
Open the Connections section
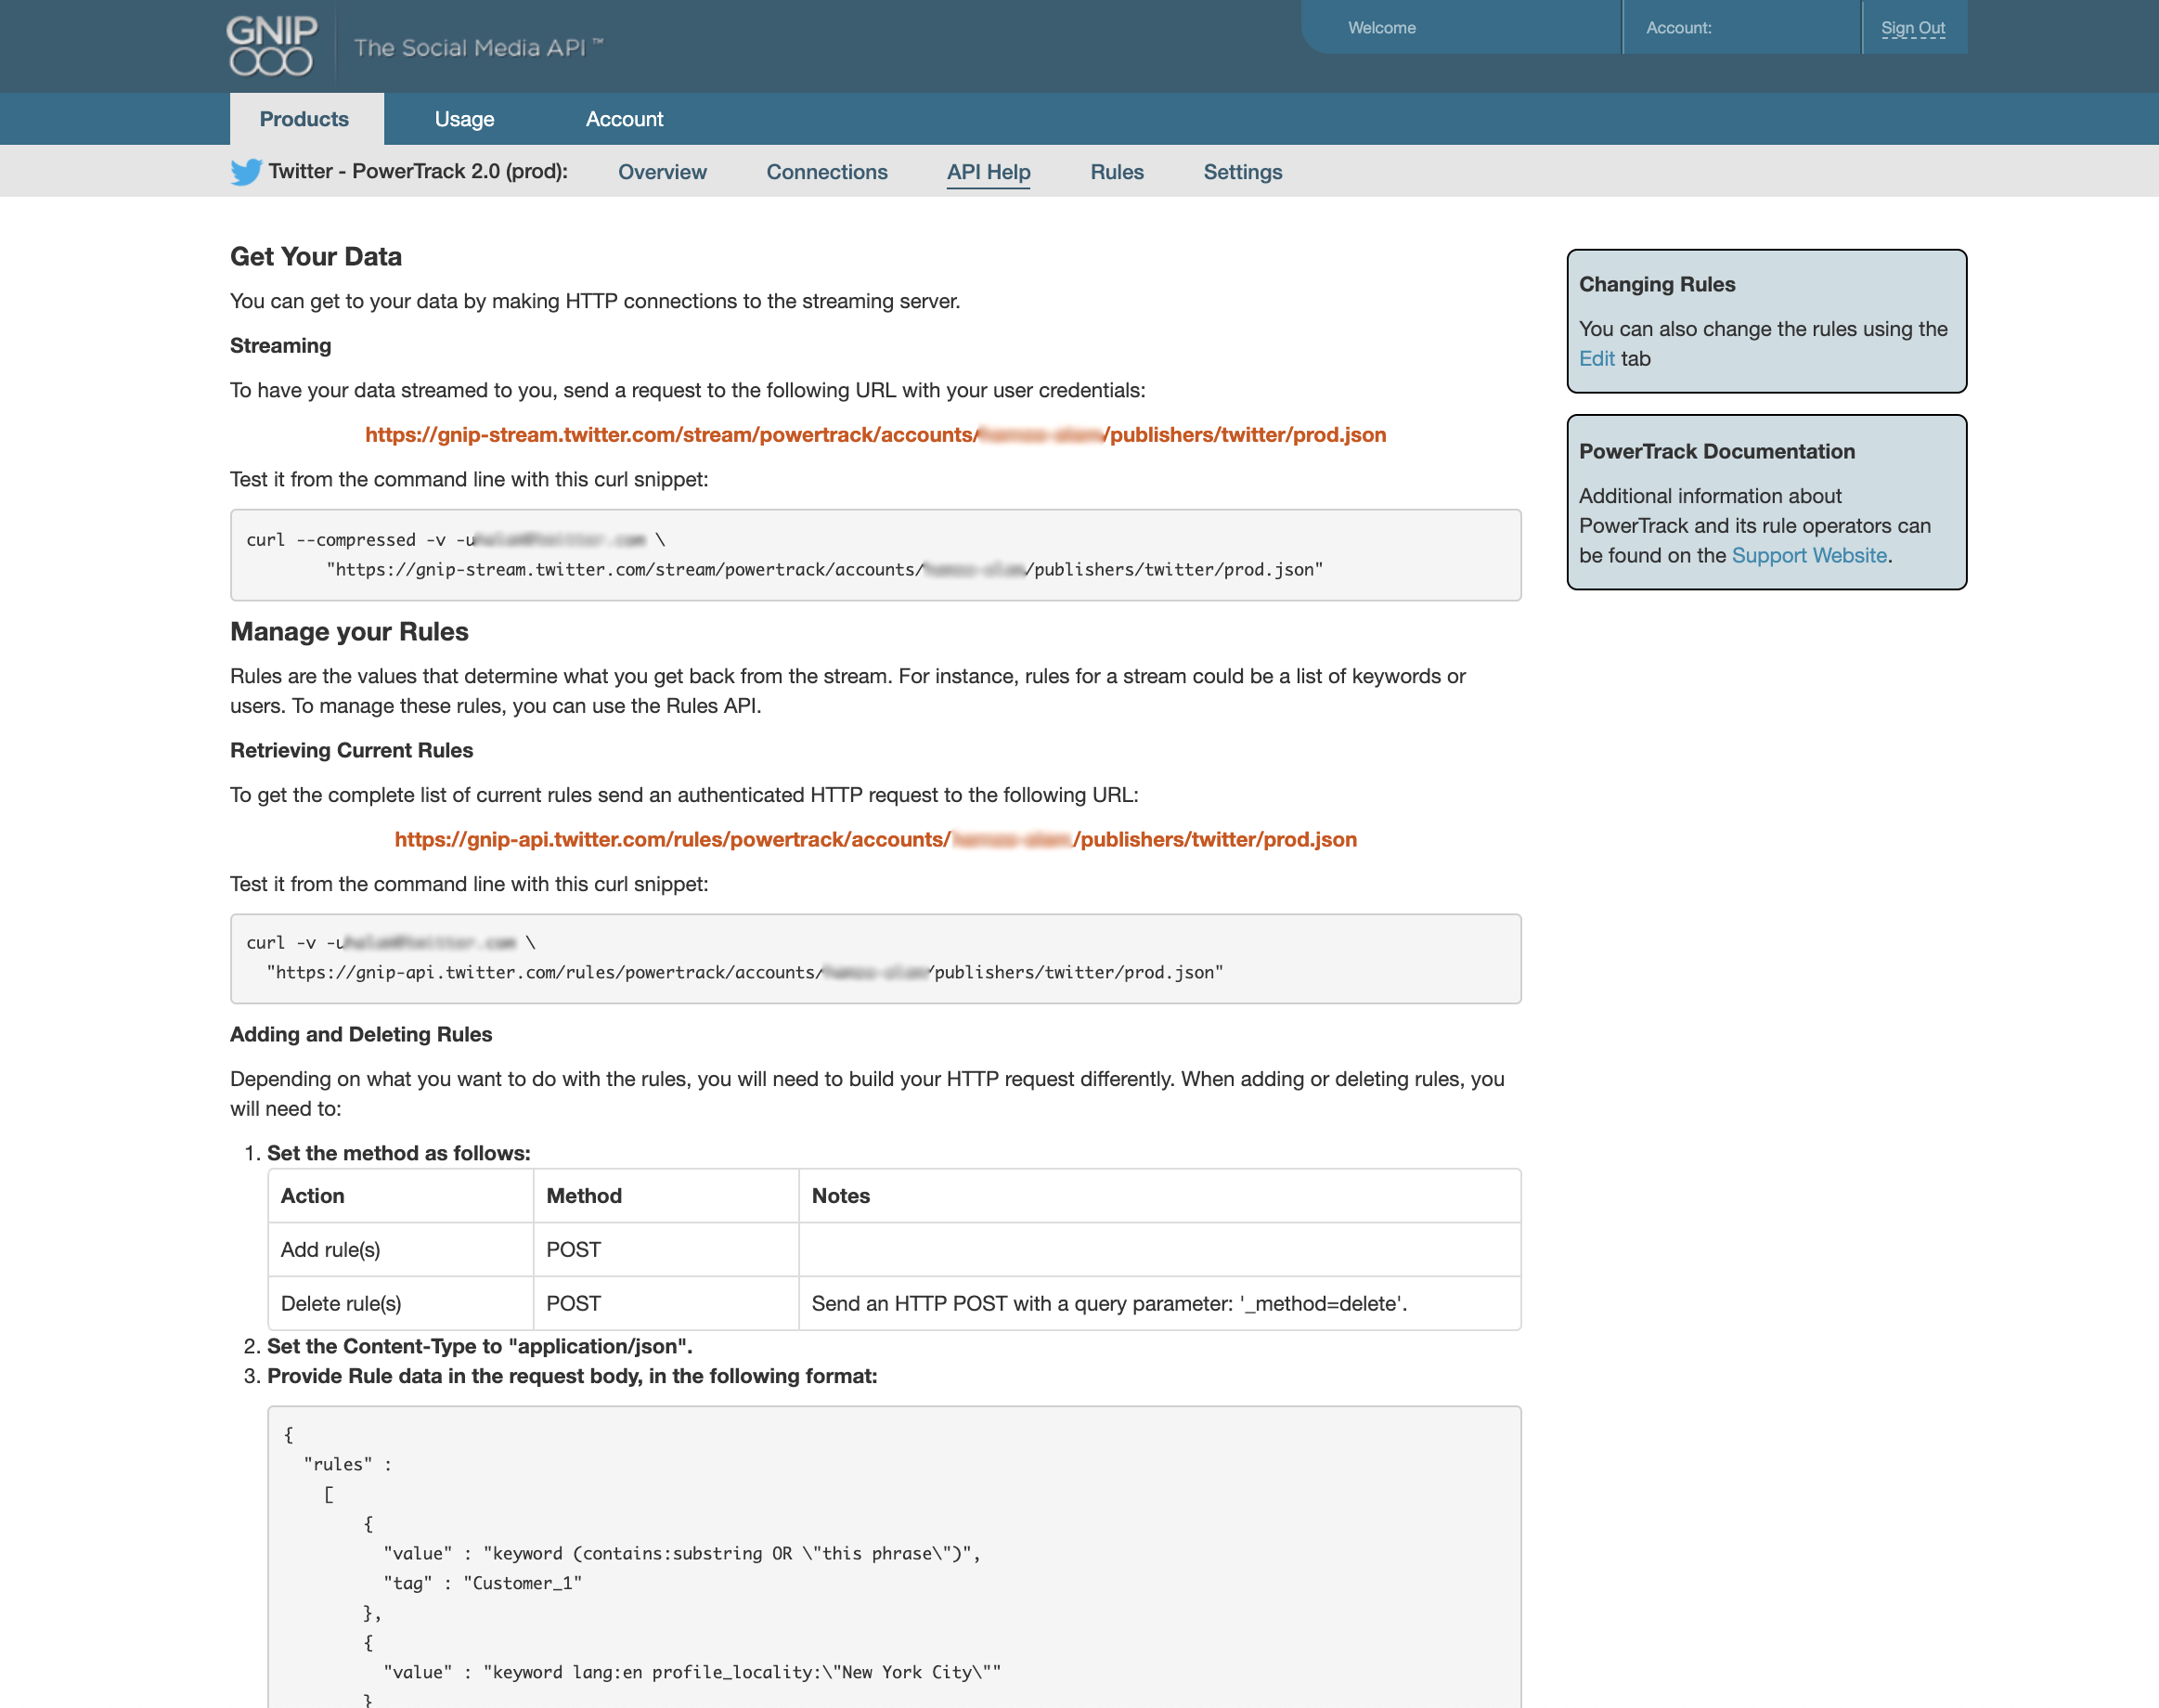tap(826, 172)
